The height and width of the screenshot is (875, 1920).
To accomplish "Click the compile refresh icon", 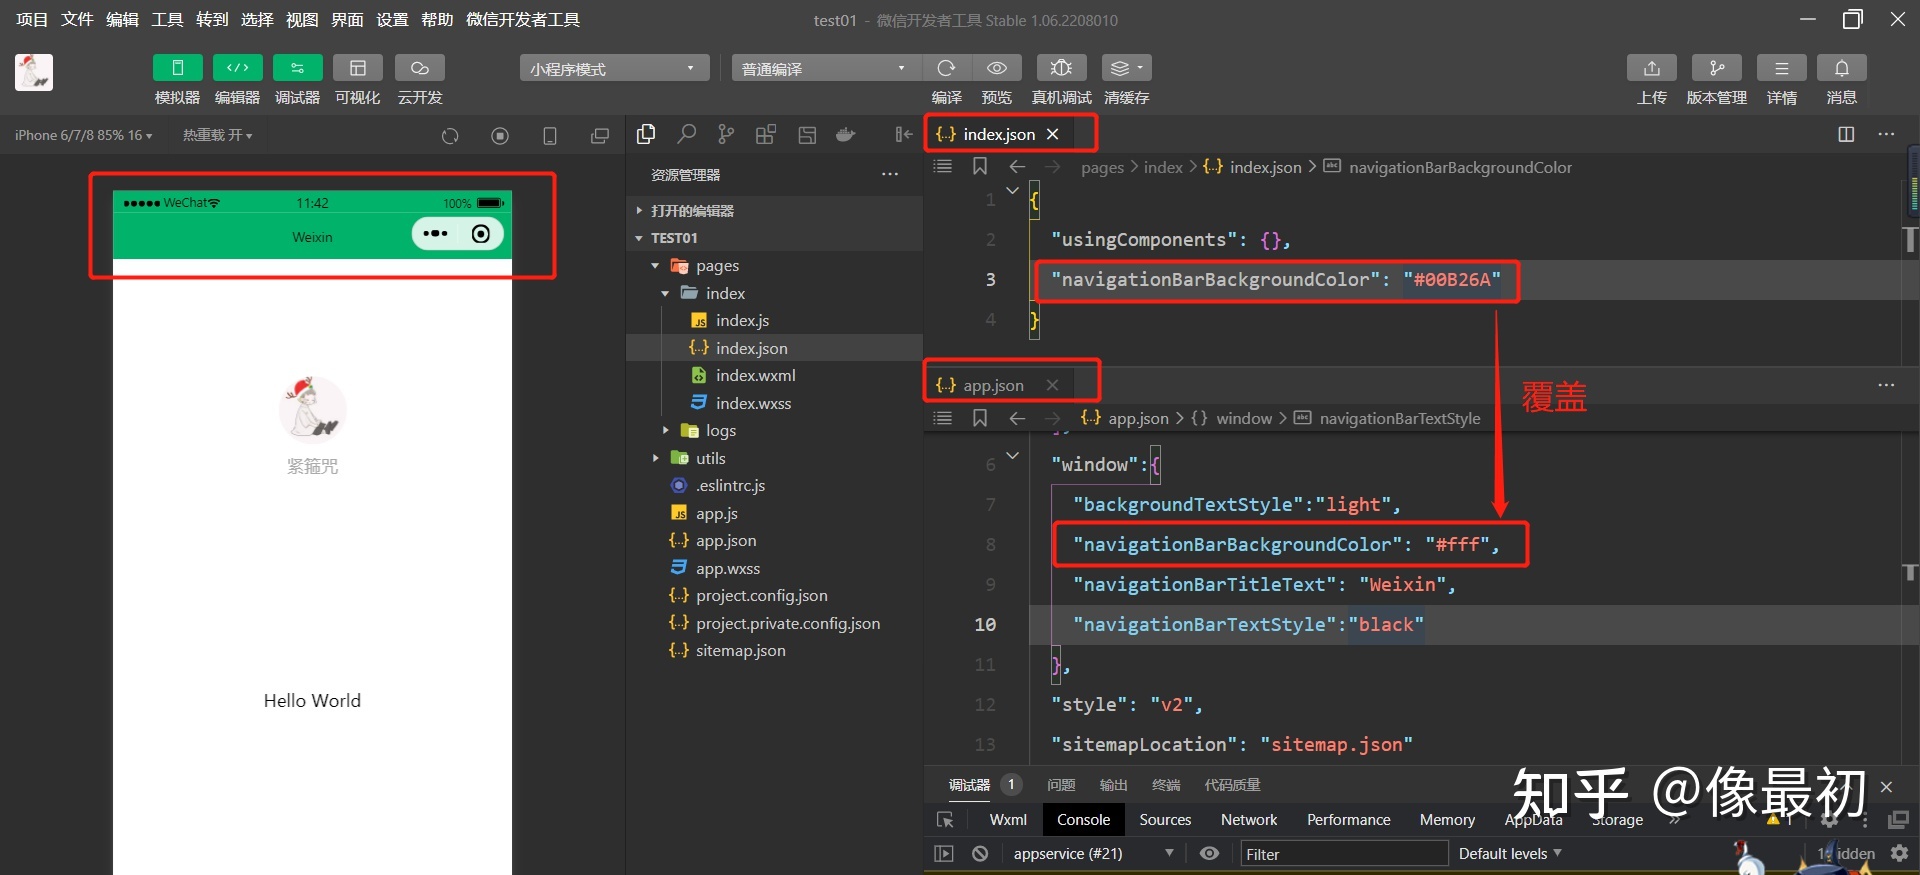I will point(946,68).
